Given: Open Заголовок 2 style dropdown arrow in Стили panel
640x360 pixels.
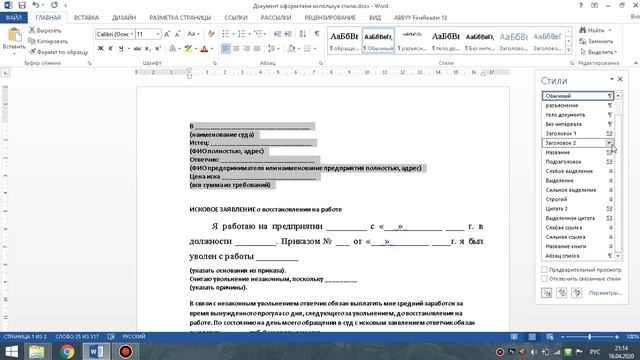Looking at the screenshot, I should tap(609, 143).
